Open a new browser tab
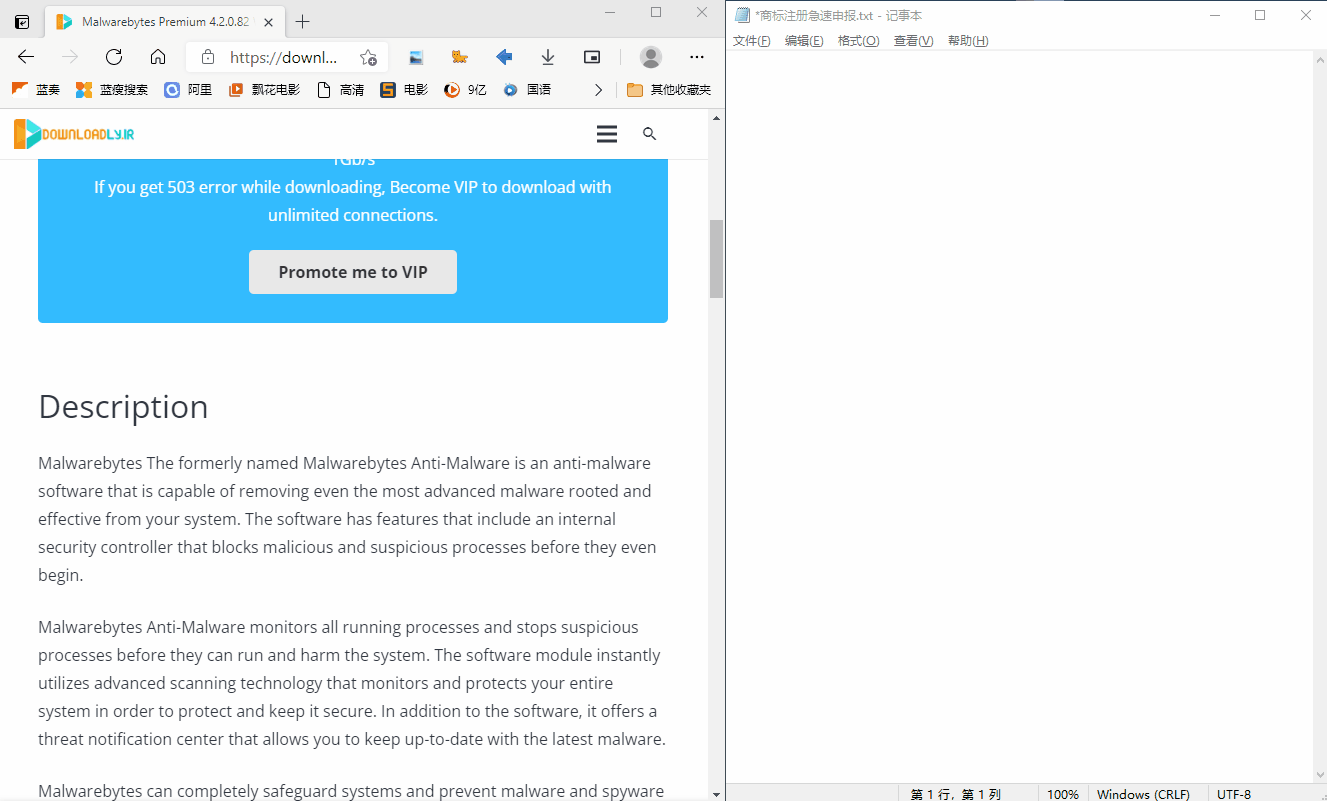The height and width of the screenshot is (801, 1327). coord(303,21)
